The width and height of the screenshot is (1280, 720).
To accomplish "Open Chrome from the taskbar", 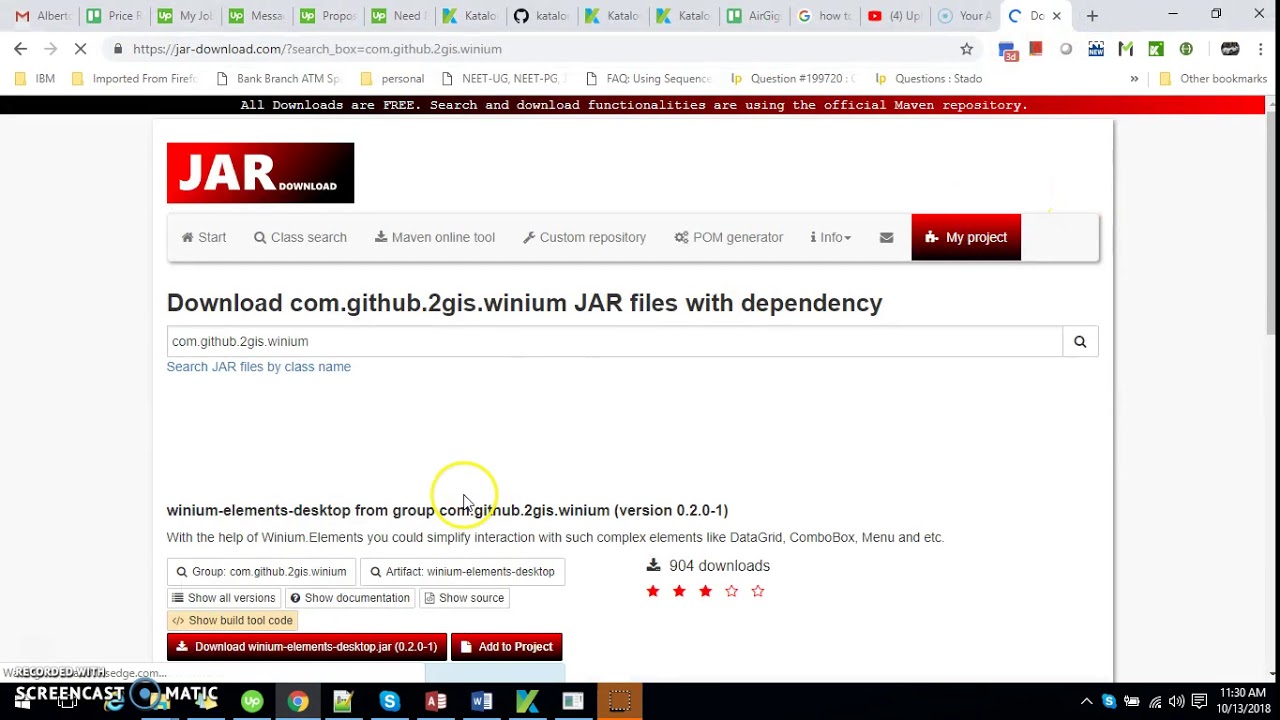I will 297,702.
